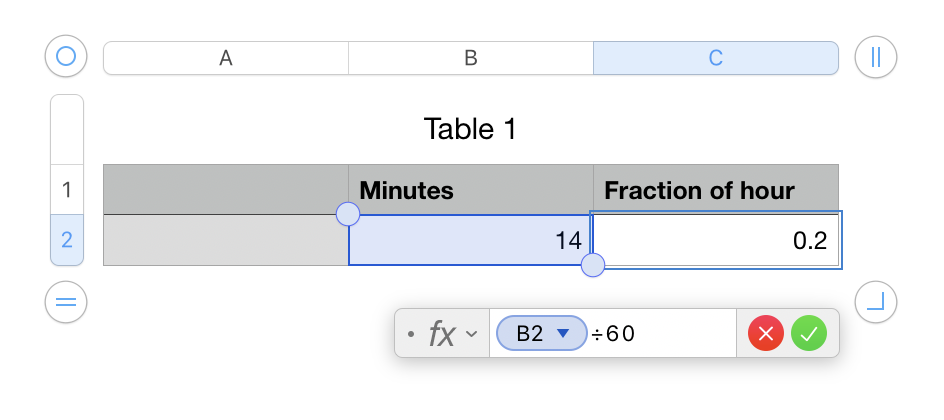Viewport: 944px width, 420px height.
Task: Click the Fraction of hour header cell
Action: tap(715, 190)
